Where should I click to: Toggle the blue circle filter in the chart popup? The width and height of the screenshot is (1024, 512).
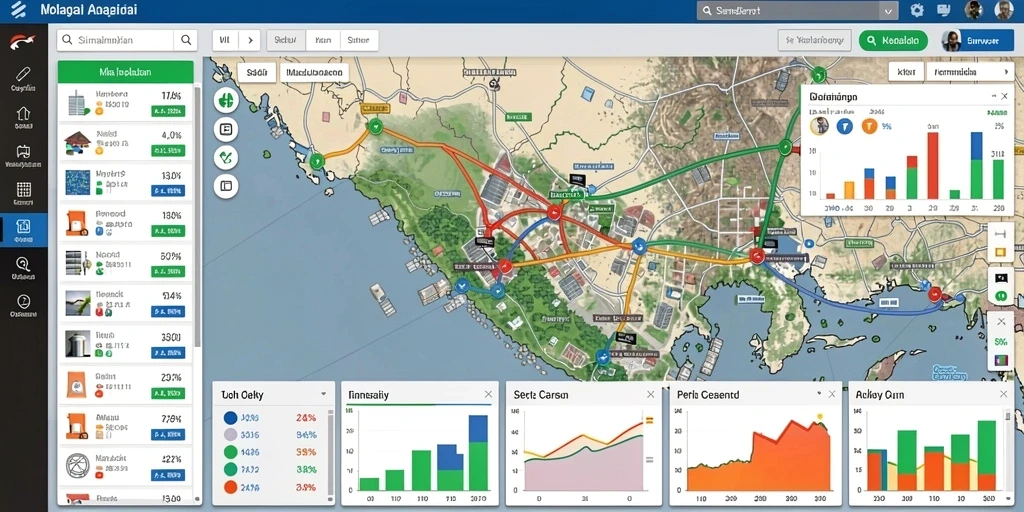tap(844, 126)
